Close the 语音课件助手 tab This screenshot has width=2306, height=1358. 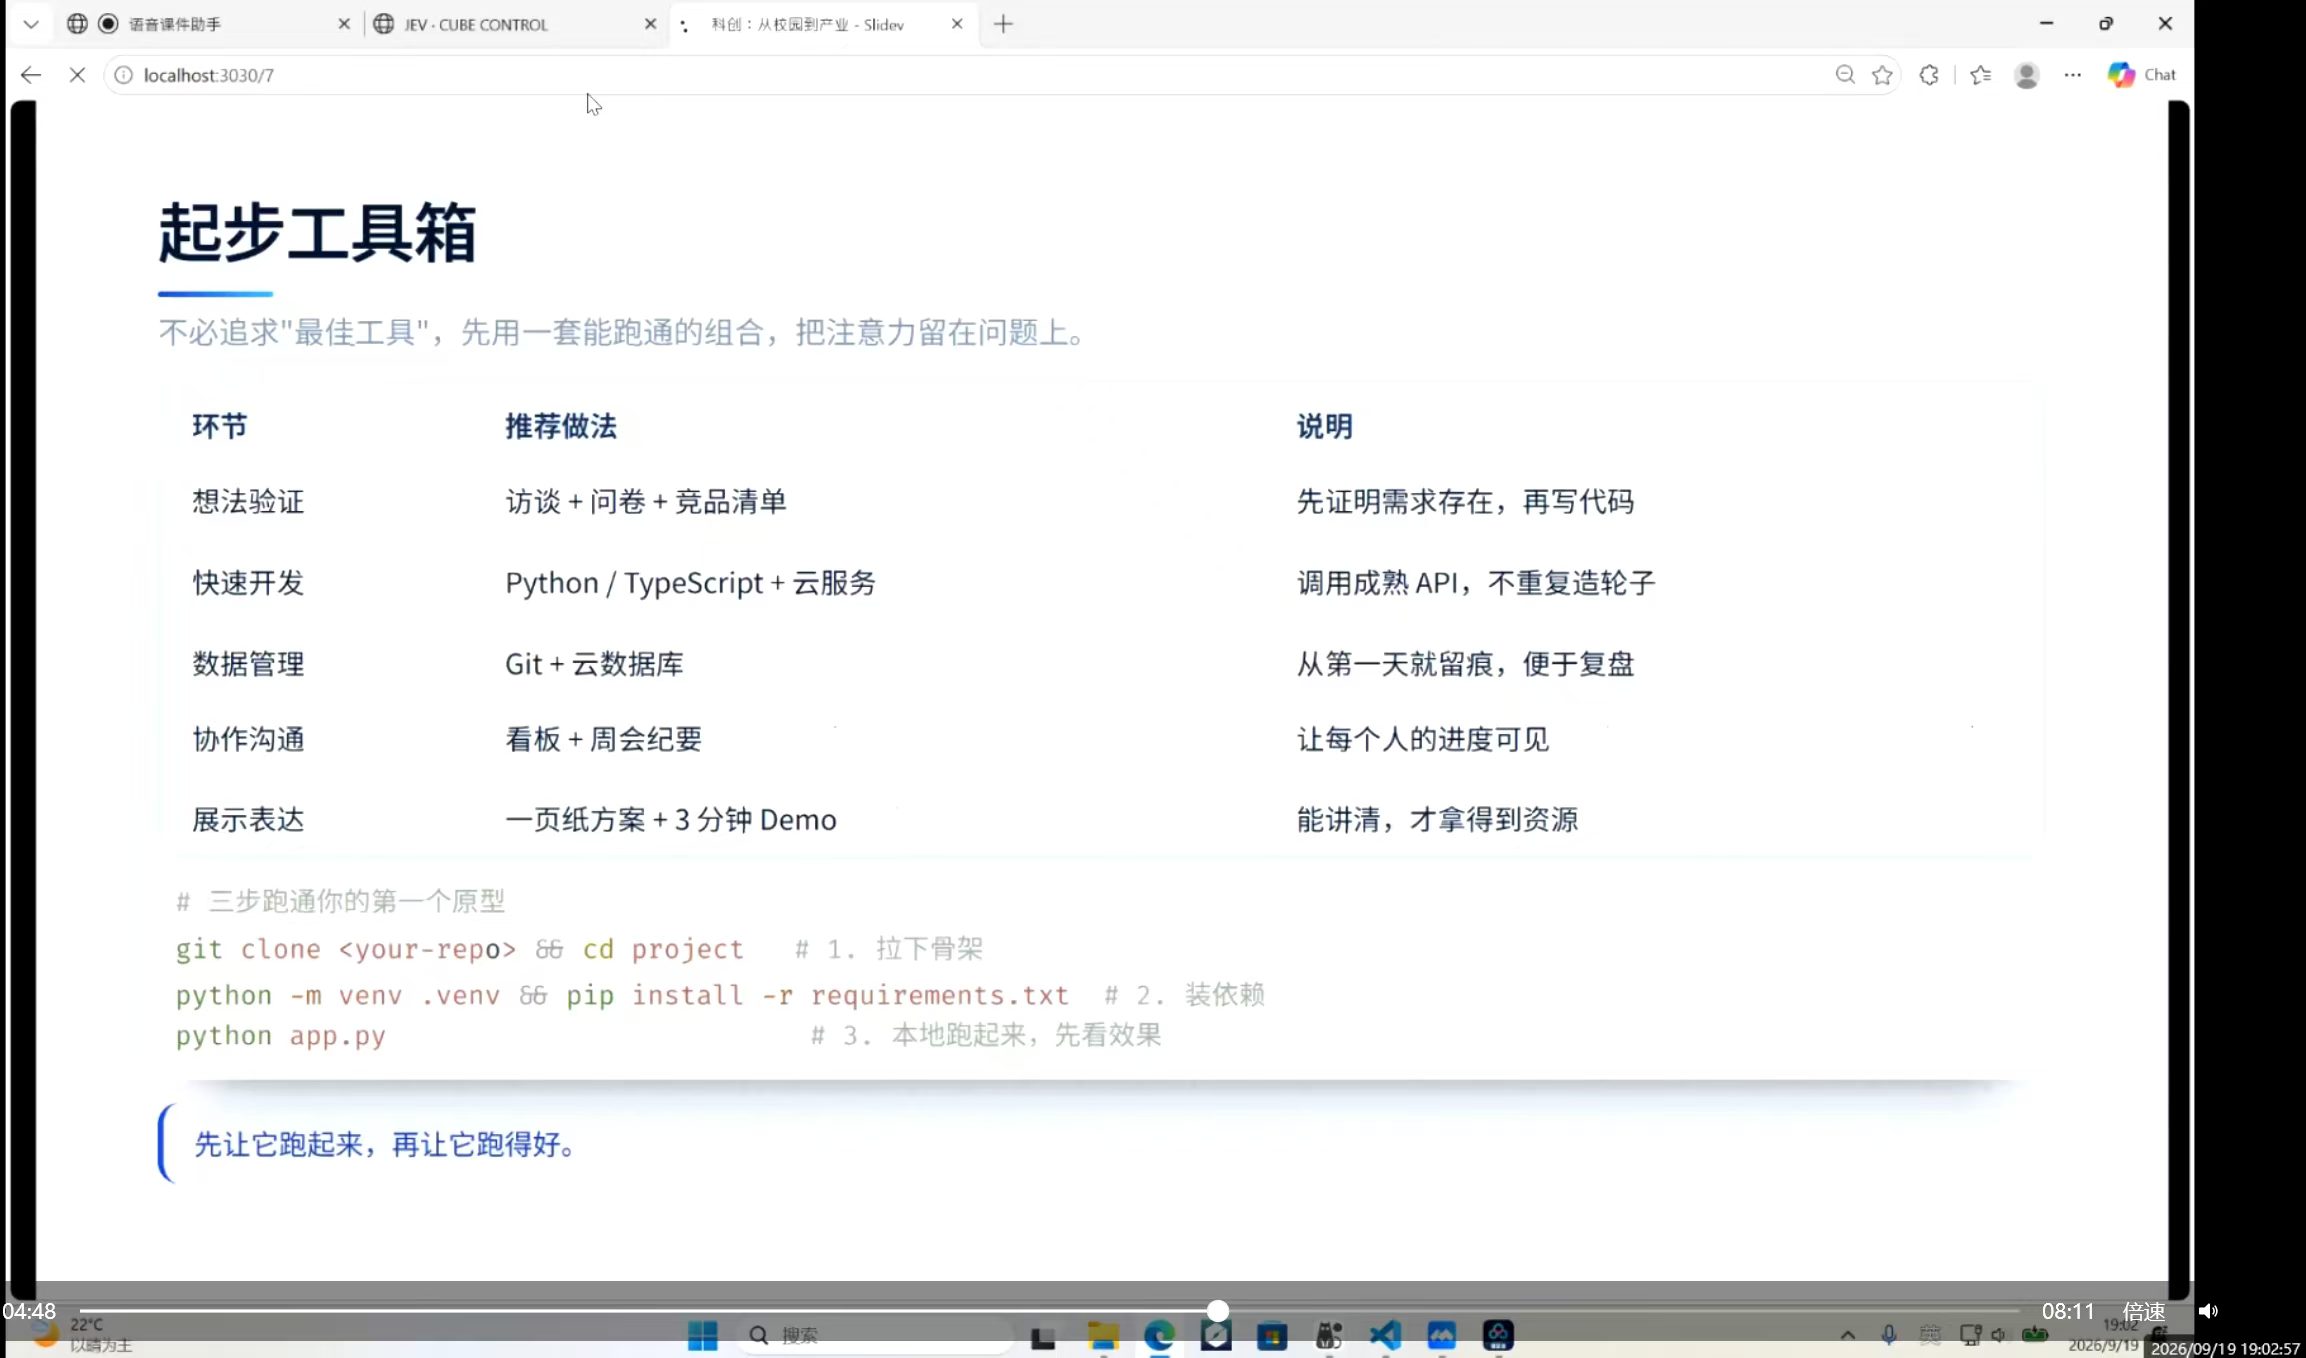pos(344,24)
